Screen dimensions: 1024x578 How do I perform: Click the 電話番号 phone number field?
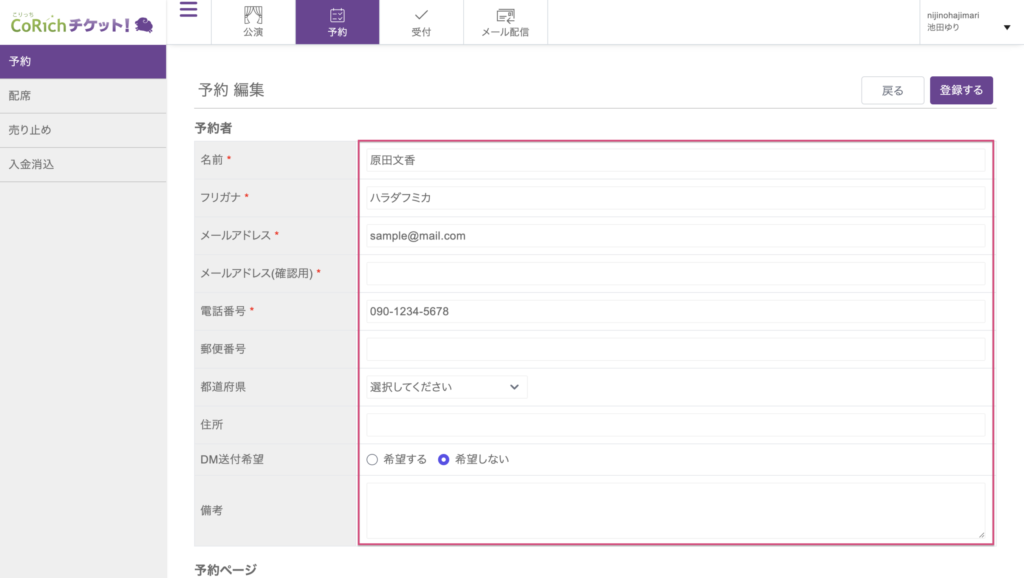[675, 311]
